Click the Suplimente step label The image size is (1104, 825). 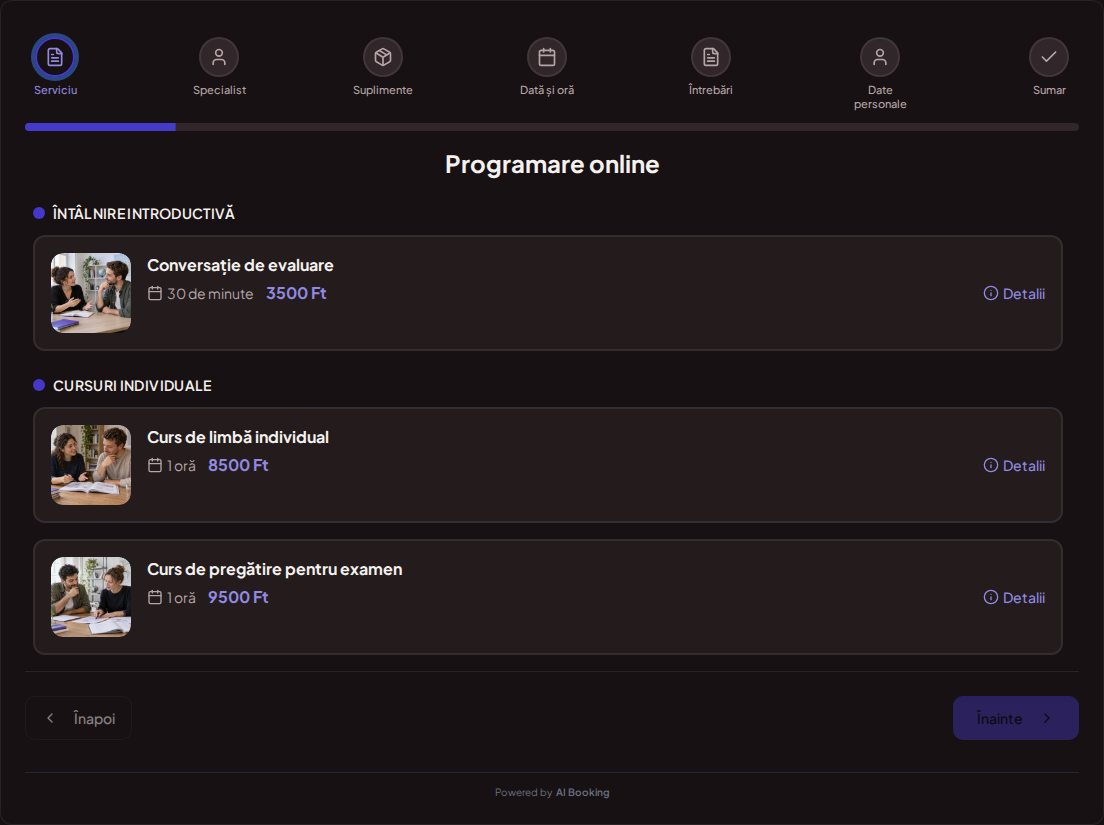pyautogui.click(x=383, y=90)
